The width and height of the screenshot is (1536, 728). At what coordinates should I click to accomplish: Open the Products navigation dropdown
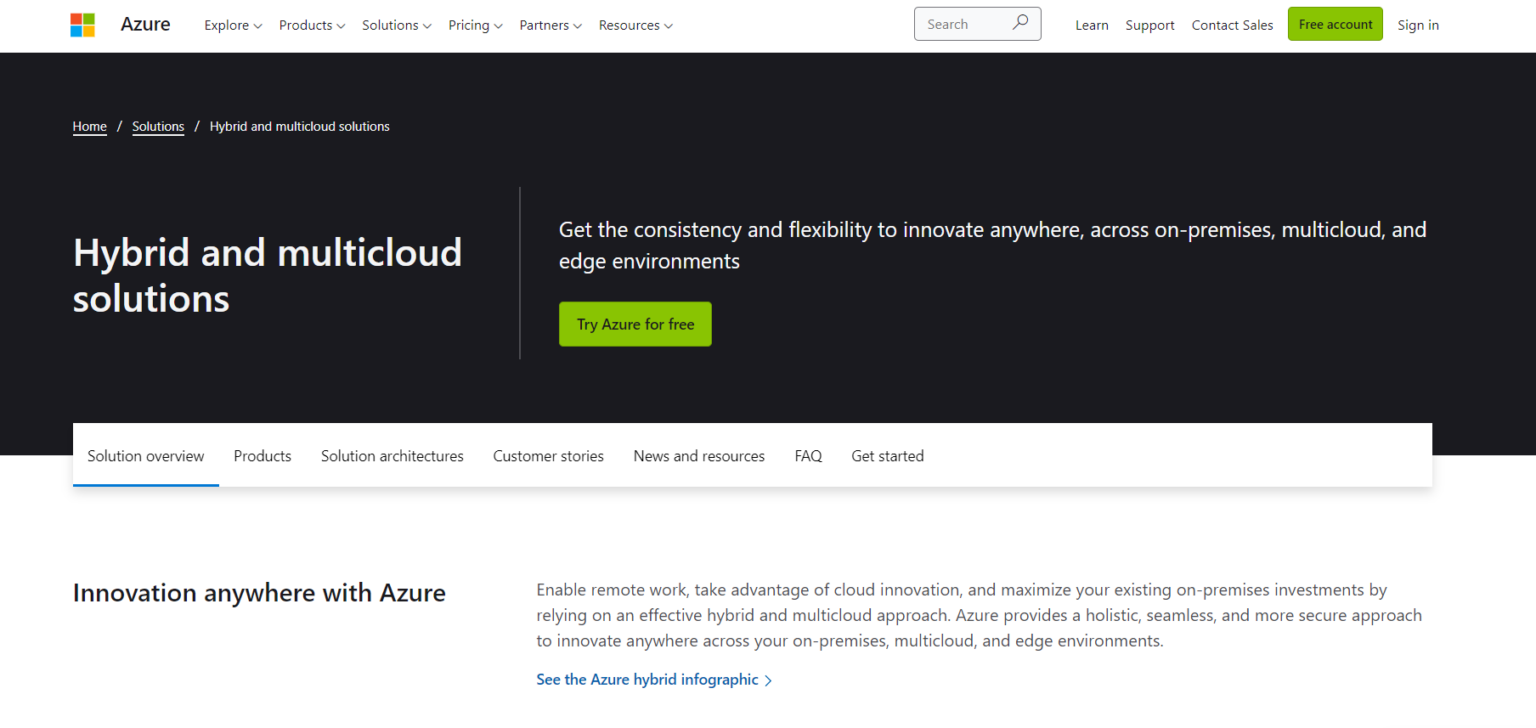pos(311,25)
